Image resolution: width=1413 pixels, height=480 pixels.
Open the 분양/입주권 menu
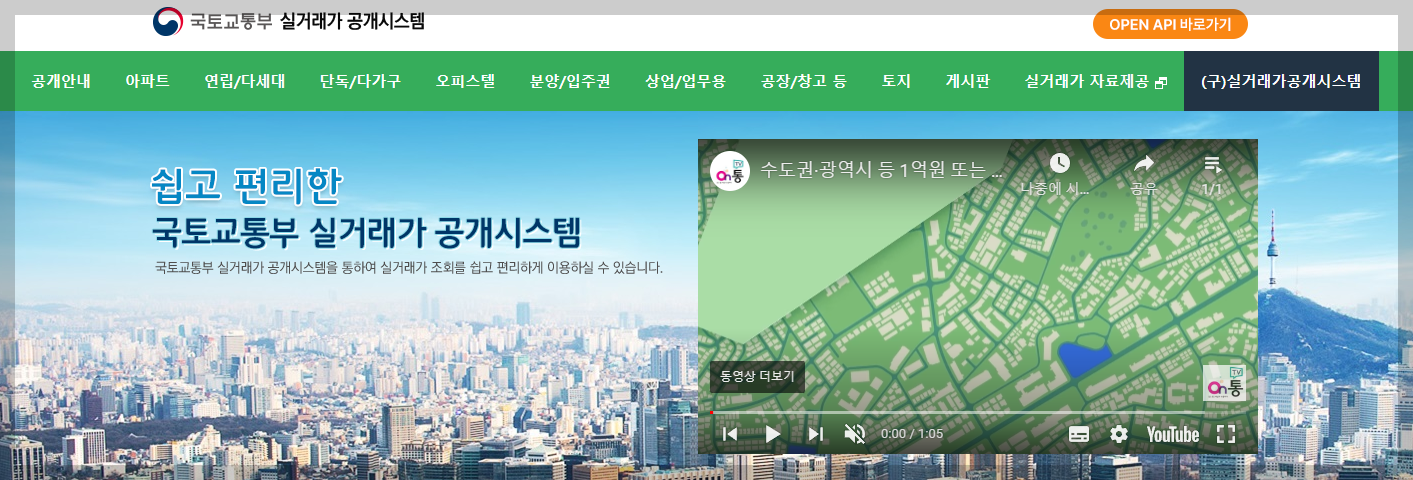coord(570,81)
